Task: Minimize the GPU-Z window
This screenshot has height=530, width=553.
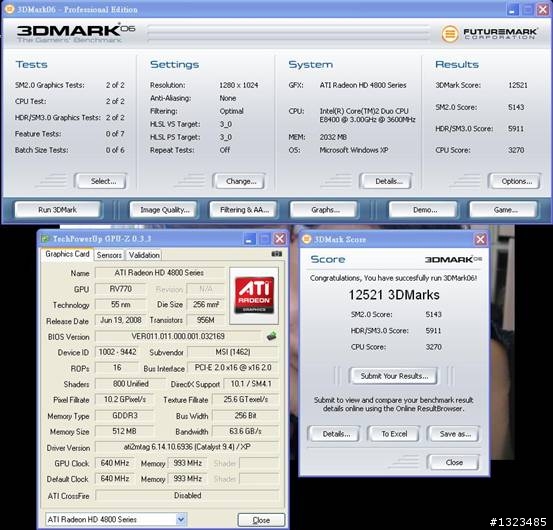Action: click(249, 239)
